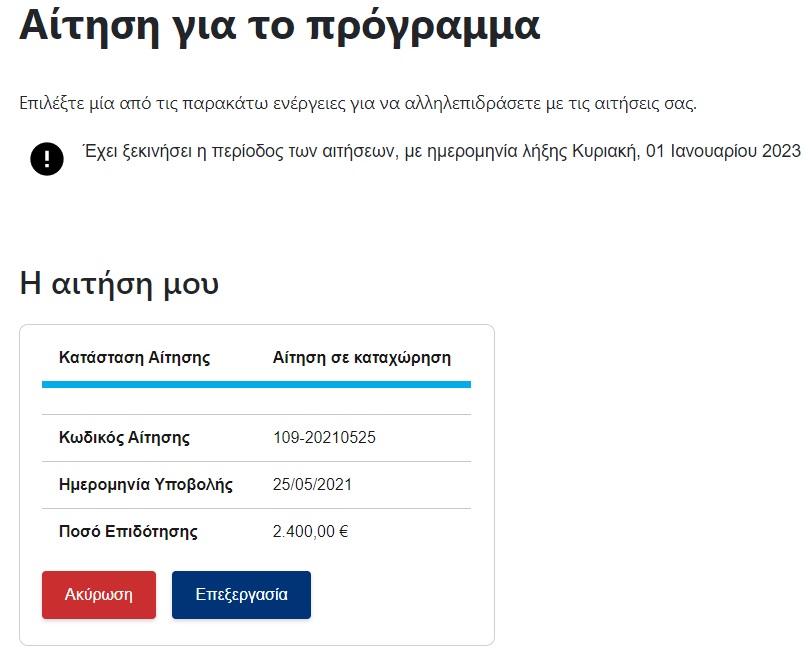Select the Ποσό Επιδότησης row label
Image resolution: width=807 pixels, height=656 pixels.
point(128,532)
